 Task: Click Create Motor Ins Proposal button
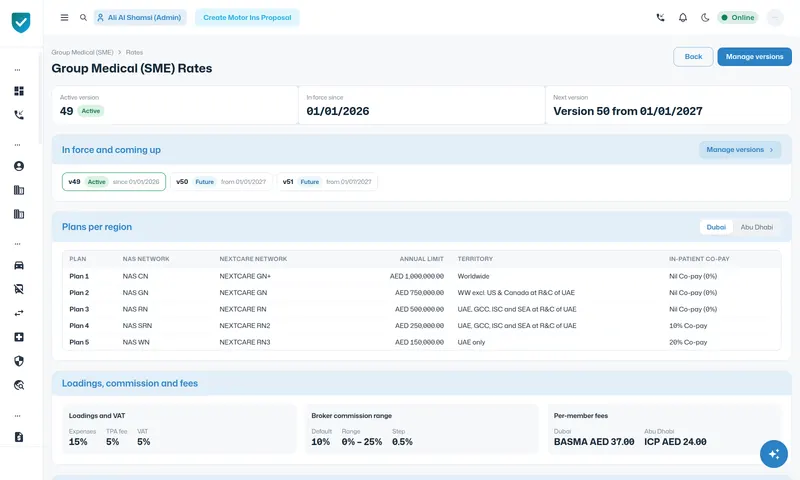point(247,17)
